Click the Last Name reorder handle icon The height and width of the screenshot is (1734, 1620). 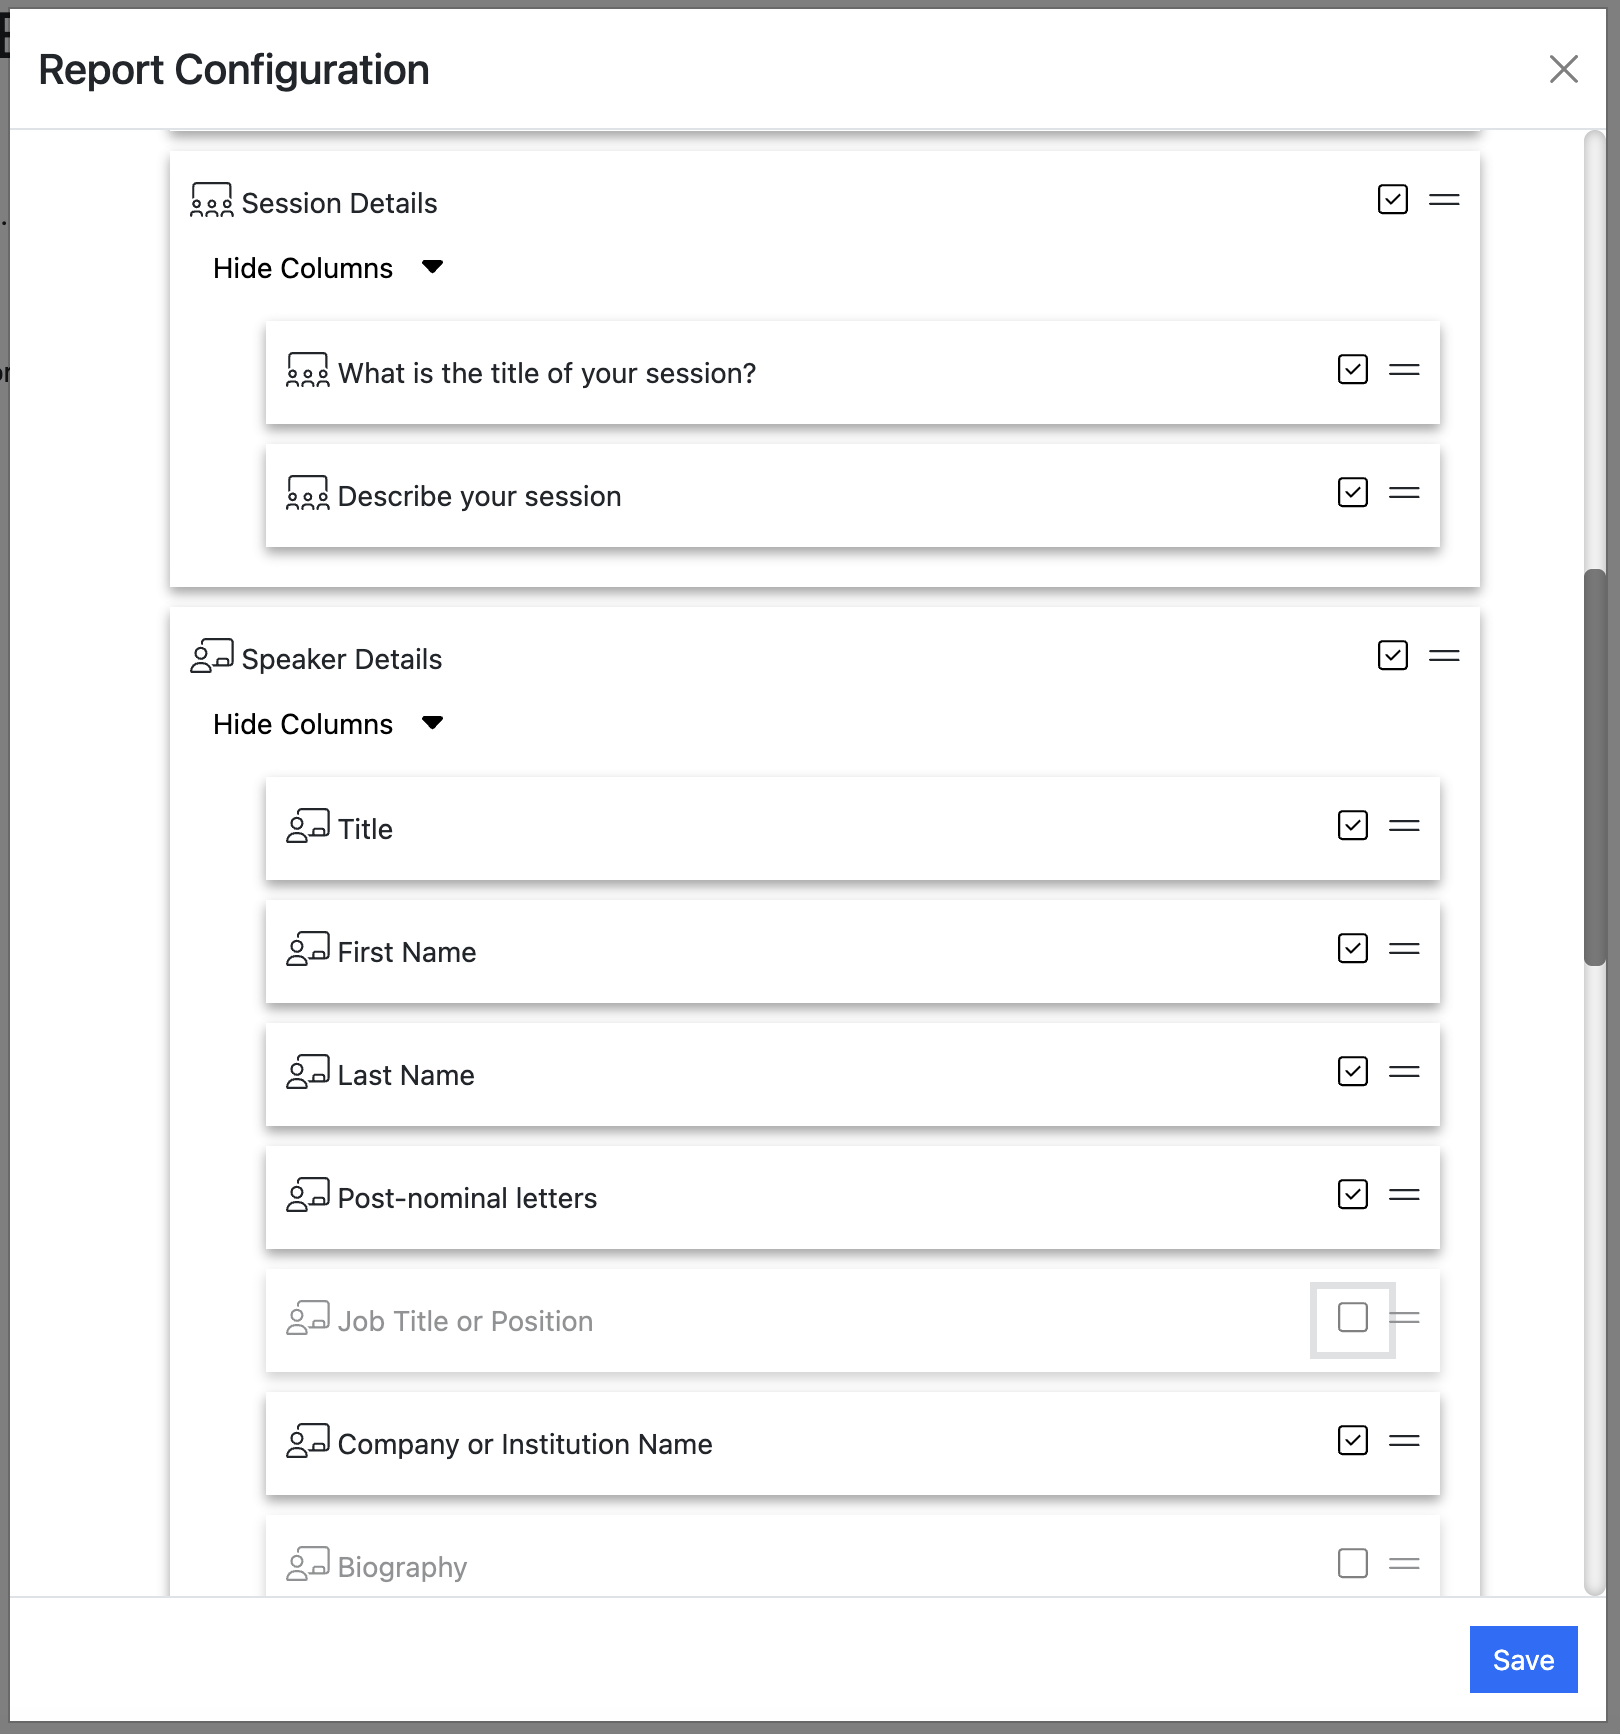coord(1404,1072)
